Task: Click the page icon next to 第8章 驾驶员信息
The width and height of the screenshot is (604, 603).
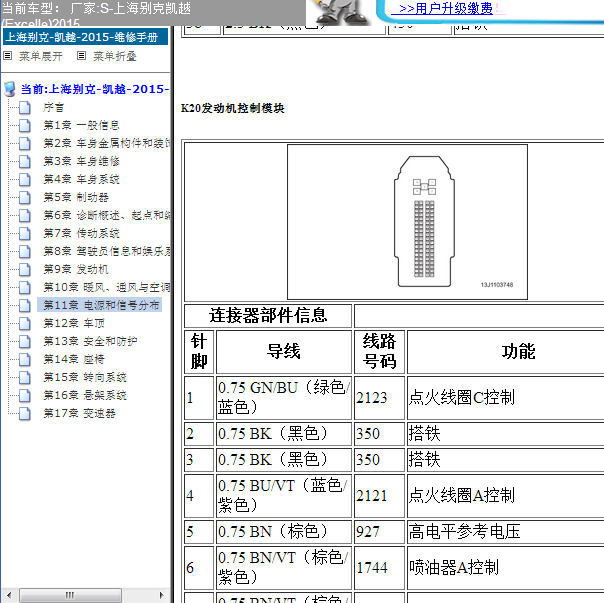Action: pos(25,251)
